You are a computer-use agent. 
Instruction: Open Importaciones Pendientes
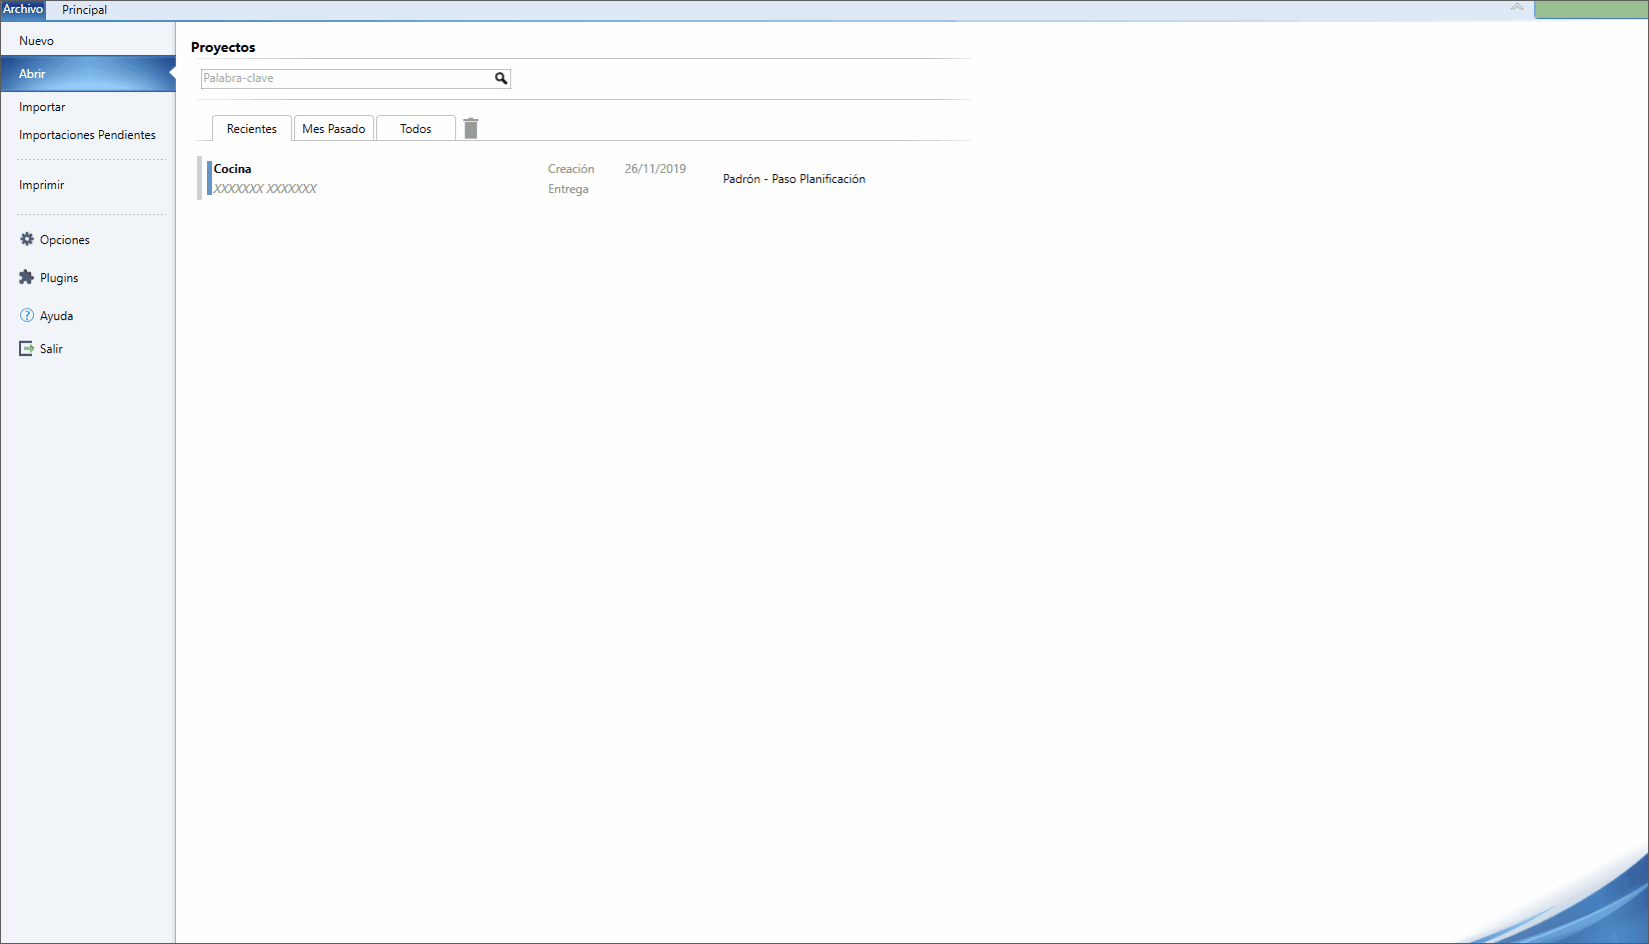point(88,135)
